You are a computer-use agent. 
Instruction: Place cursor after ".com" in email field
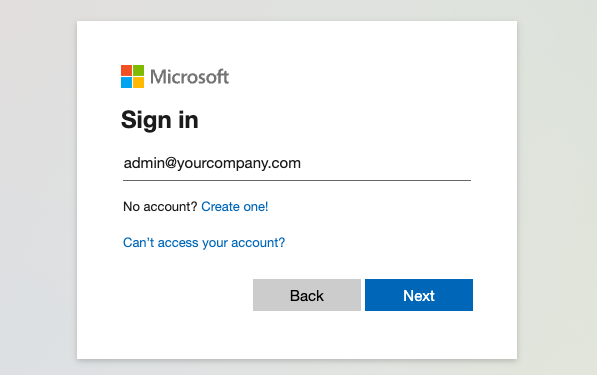point(302,163)
